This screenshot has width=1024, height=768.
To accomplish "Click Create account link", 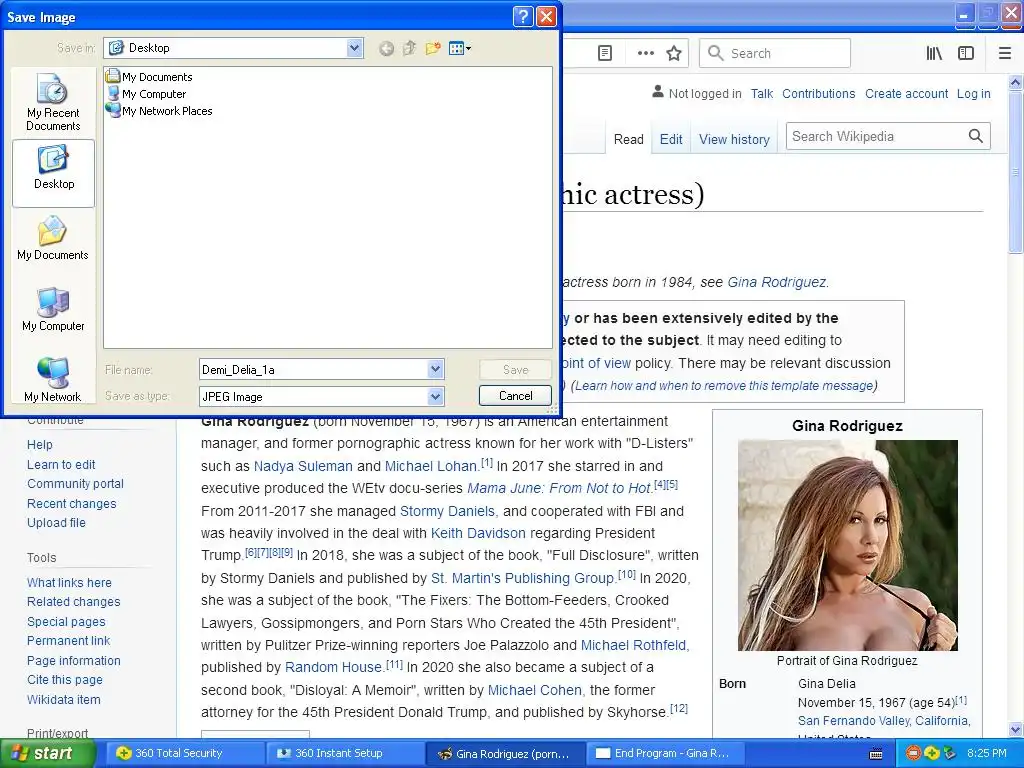I will pyautogui.click(x=906, y=93).
